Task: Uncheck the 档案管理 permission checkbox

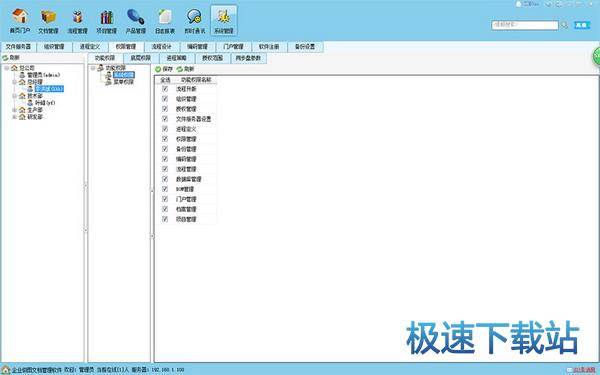Action: (165, 209)
